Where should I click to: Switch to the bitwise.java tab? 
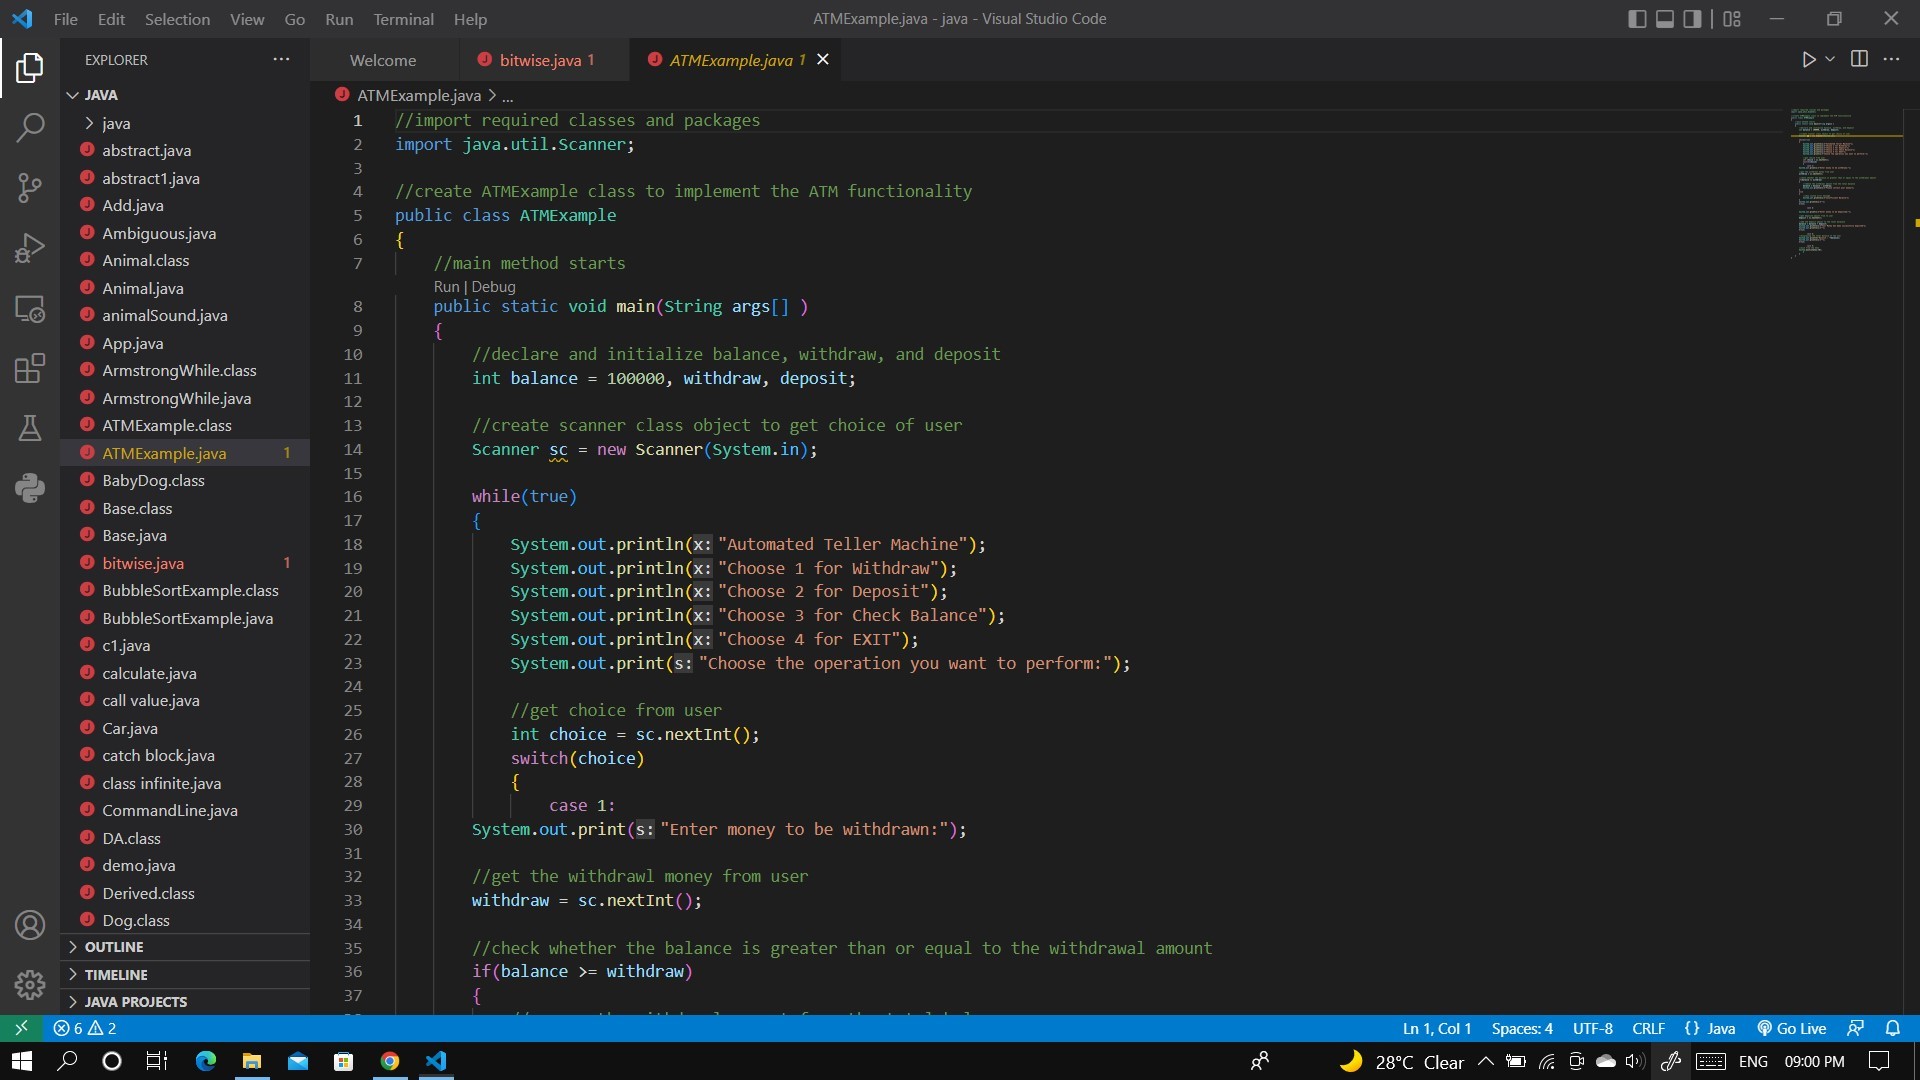tap(540, 60)
